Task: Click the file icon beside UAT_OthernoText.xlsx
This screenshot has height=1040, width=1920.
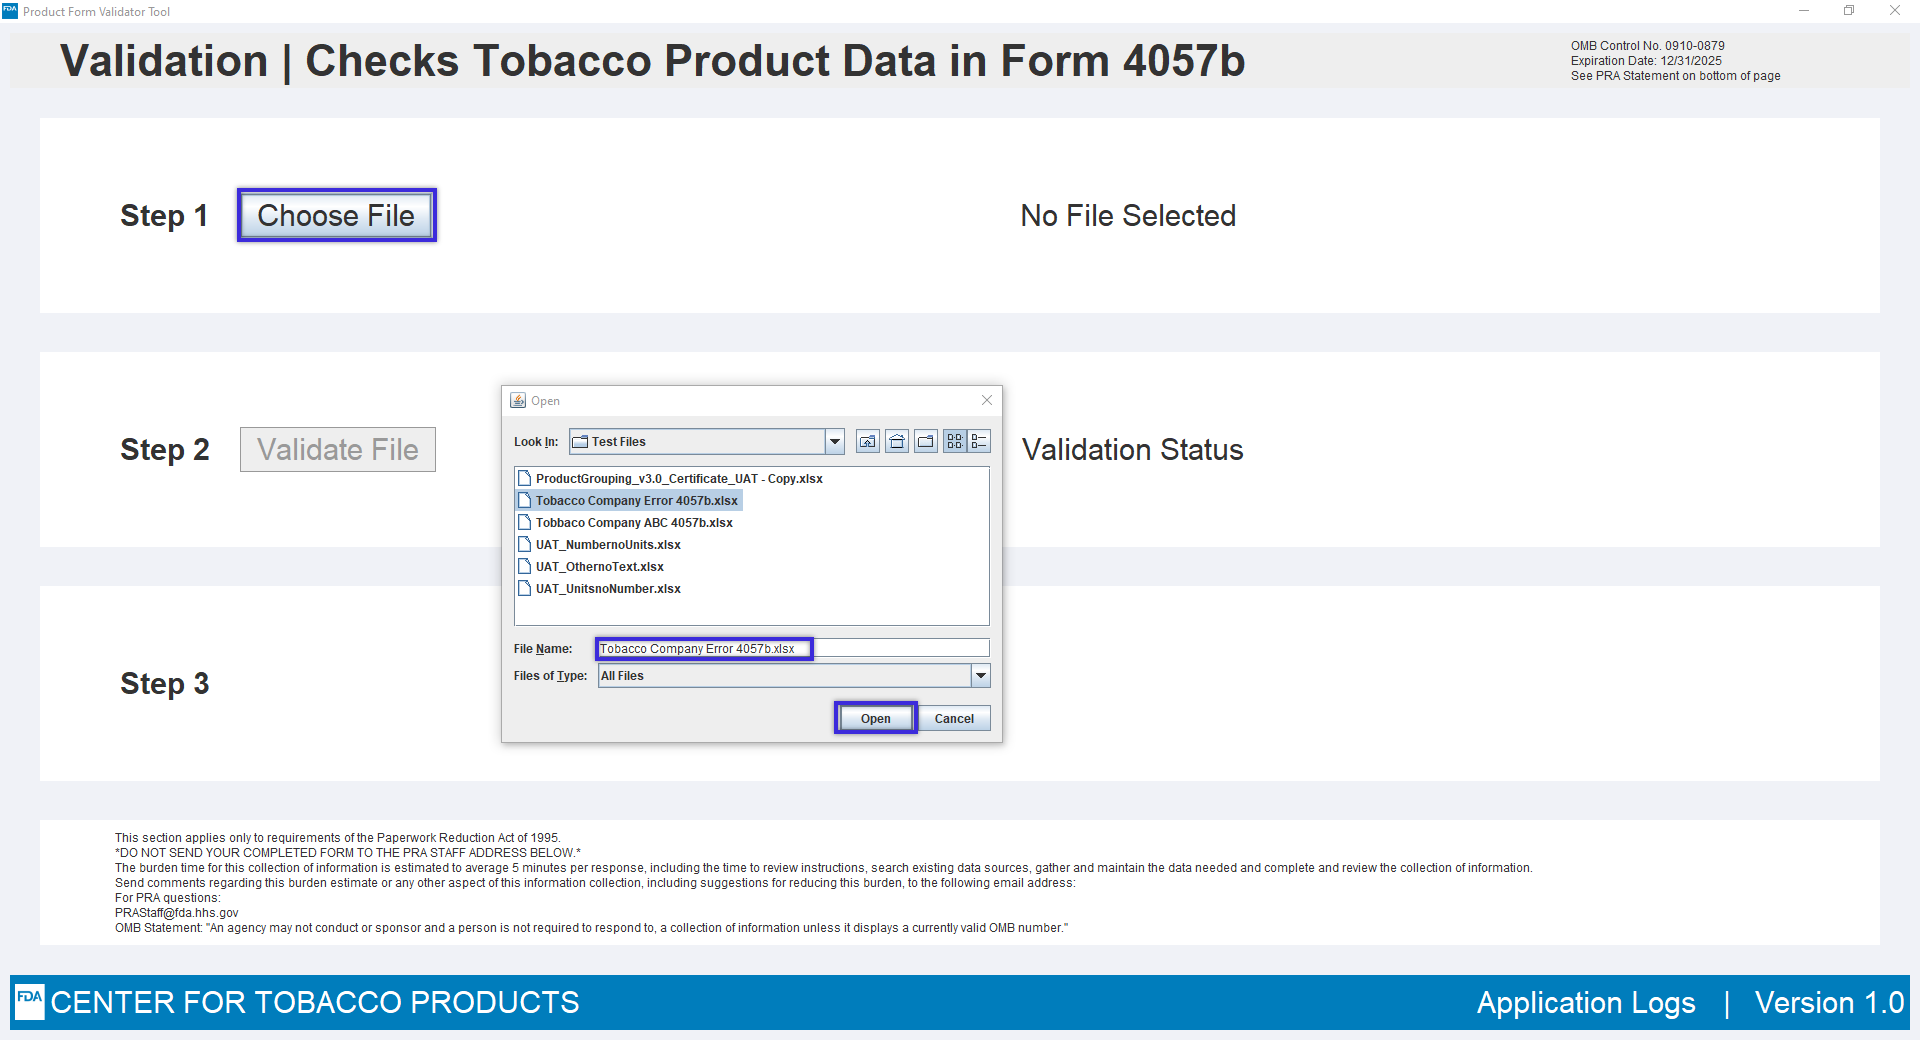Action: [x=524, y=567]
